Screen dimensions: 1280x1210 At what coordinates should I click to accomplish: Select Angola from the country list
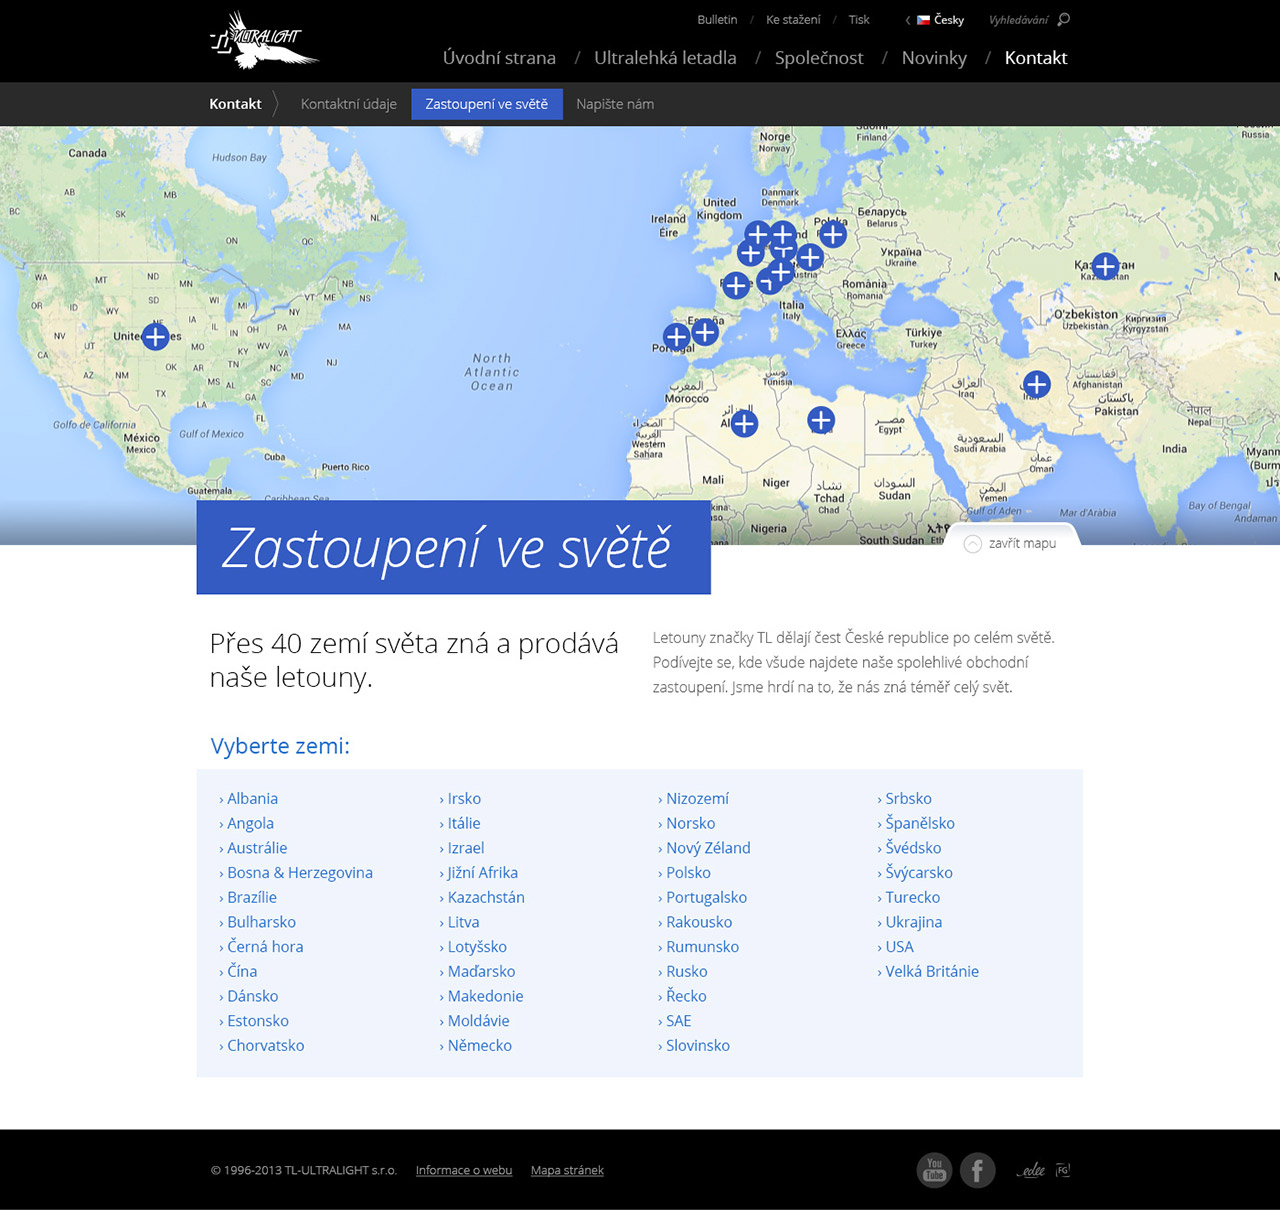click(x=250, y=823)
